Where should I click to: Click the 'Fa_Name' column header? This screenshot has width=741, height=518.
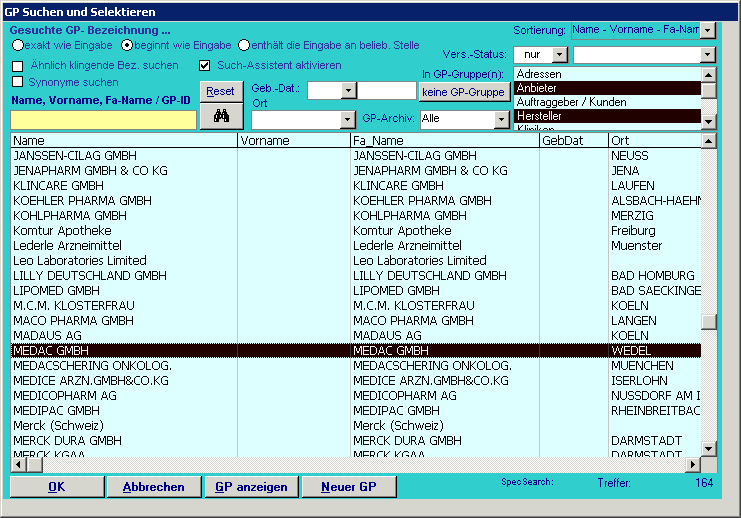tap(445, 140)
